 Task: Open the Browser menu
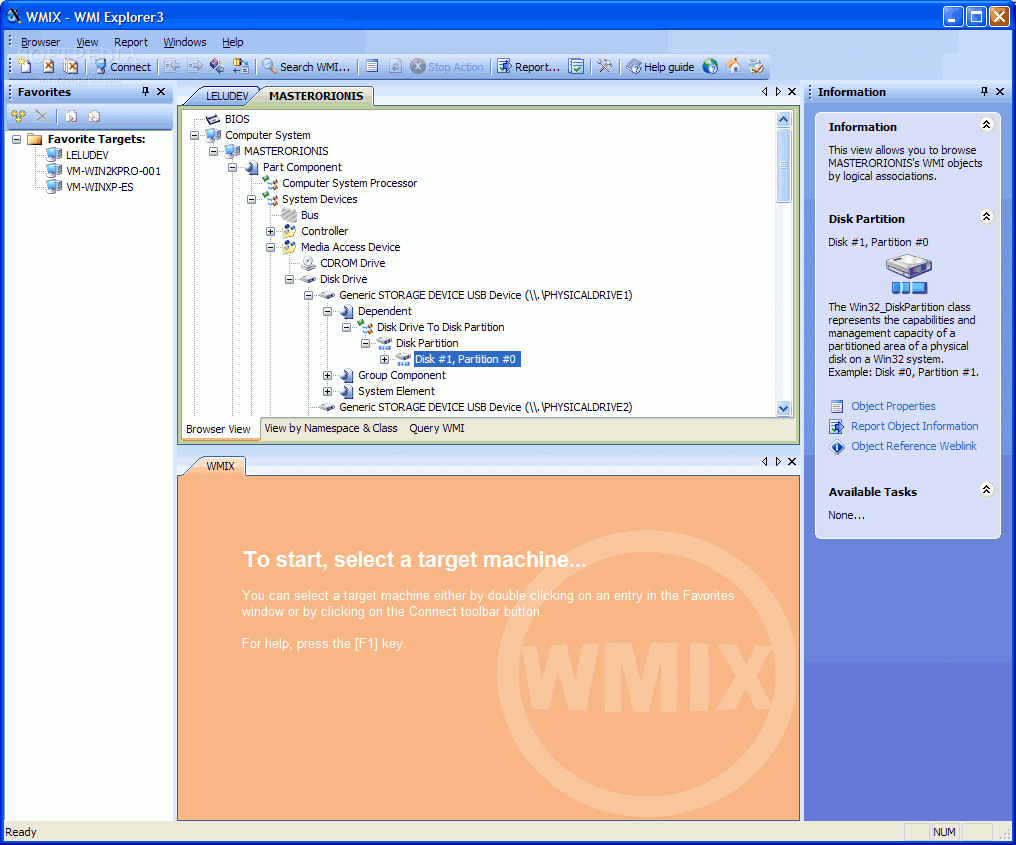tap(40, 42)
